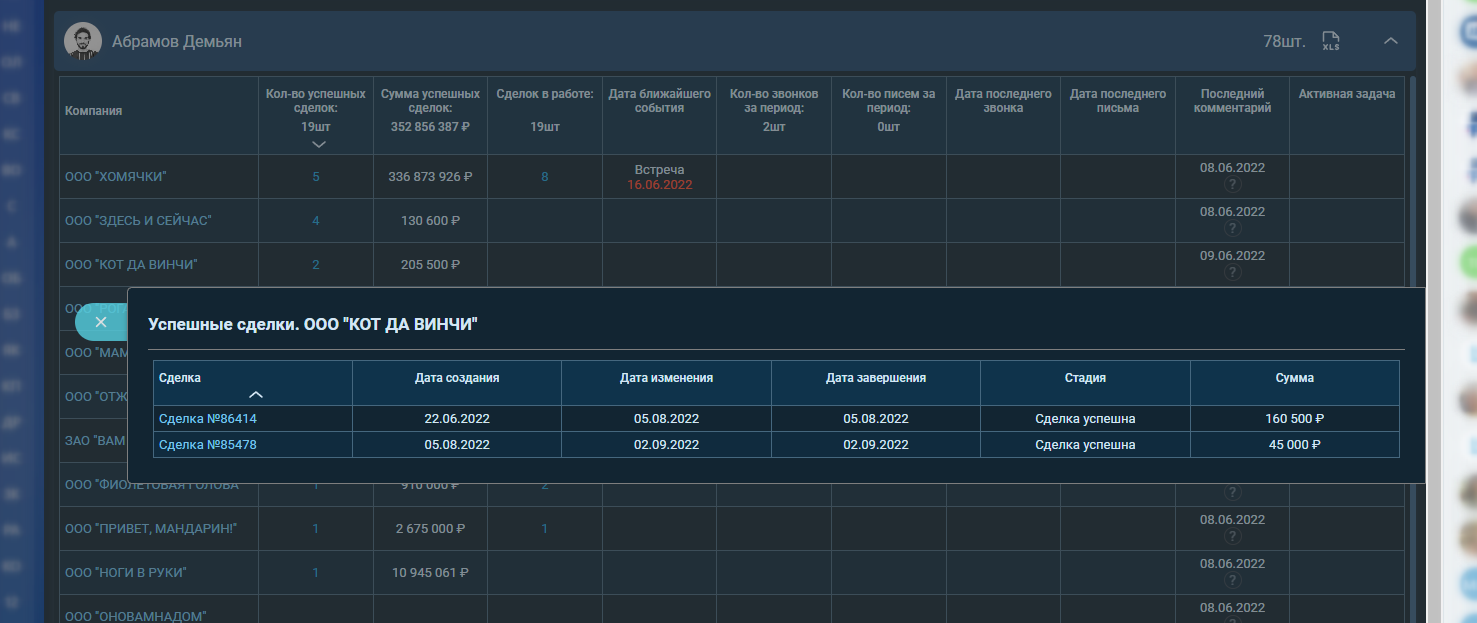Open comment question icon for "КОТ ДА ВИНЧИ"
This screenshot has width=1477, height=623.
point(1232,273)
